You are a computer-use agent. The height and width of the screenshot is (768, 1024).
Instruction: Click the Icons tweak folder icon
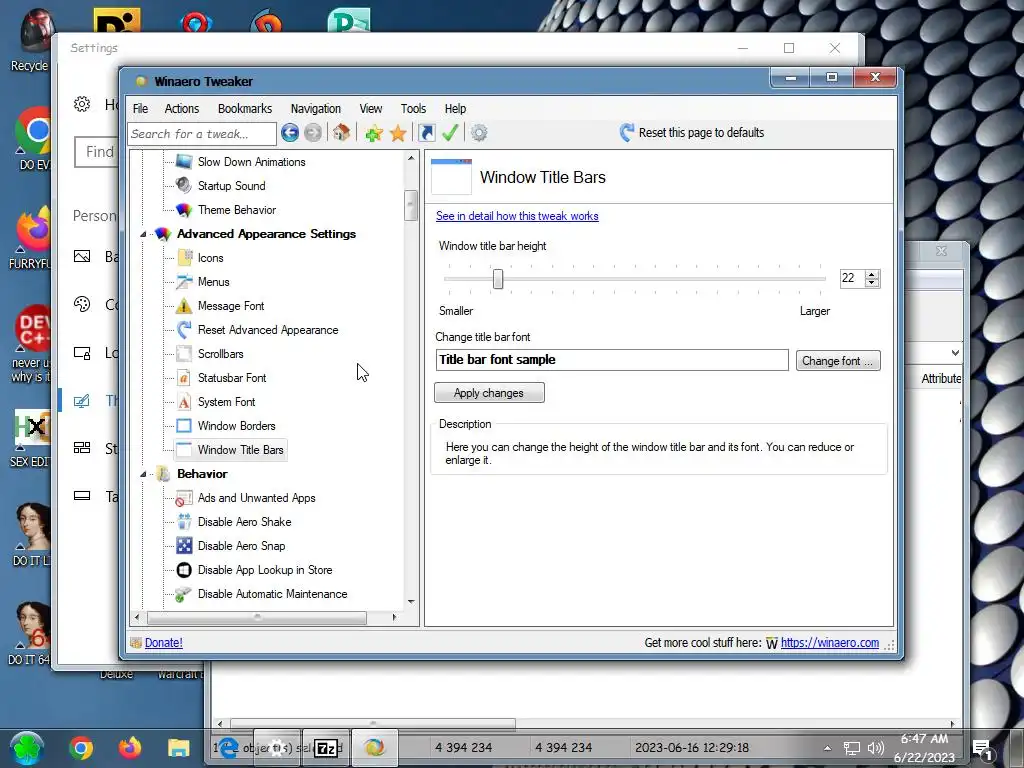click(x=184, y=258)
